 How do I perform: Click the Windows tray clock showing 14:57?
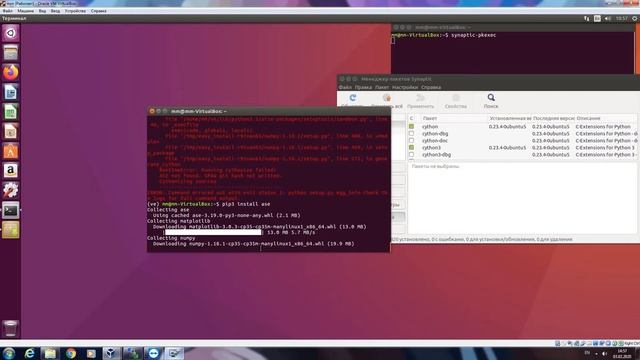coord(622,353)
